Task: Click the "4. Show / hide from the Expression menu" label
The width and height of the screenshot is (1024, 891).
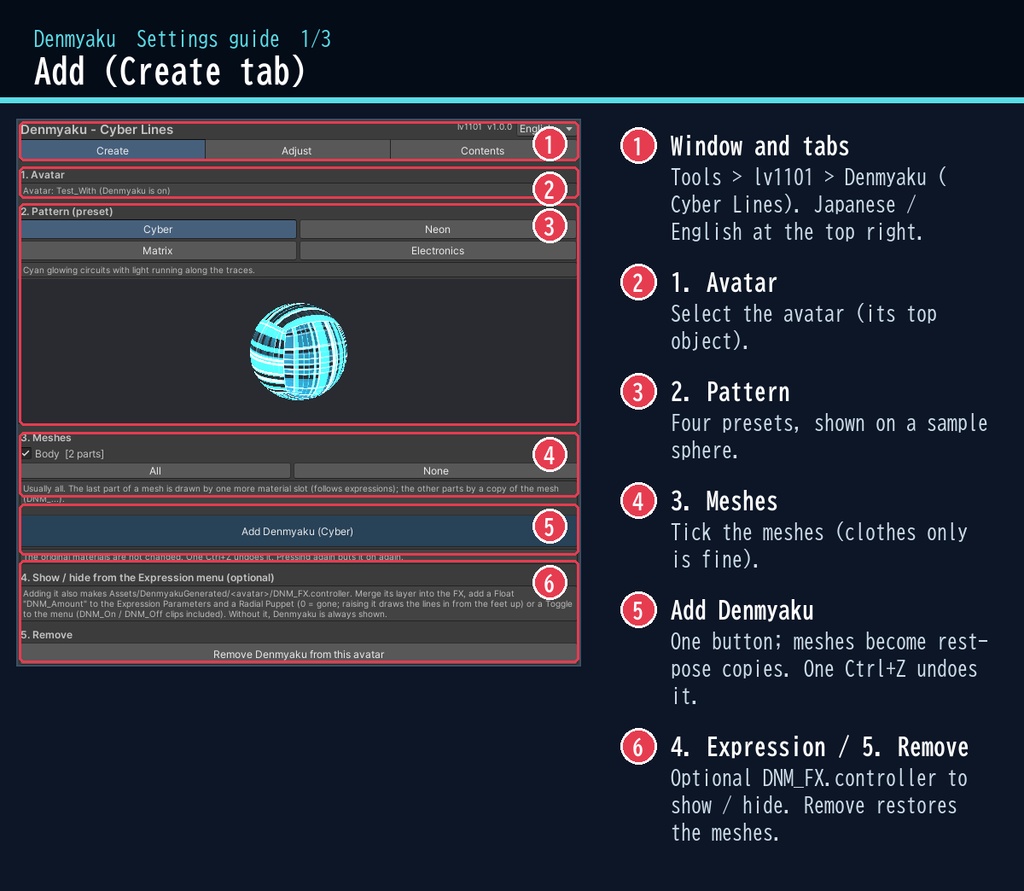Action: point(148,577)
